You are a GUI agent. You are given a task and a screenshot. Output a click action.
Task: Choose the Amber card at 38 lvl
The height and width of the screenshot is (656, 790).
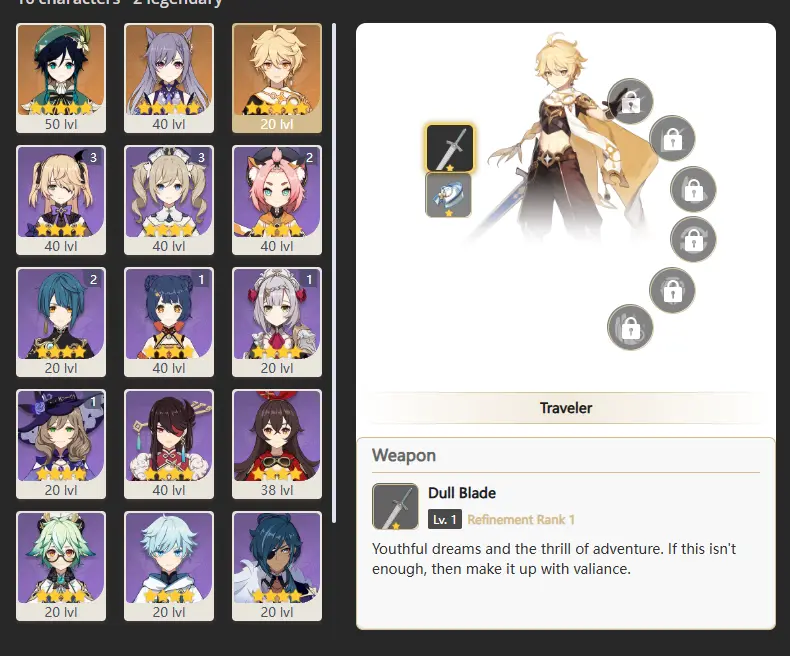(x=277, y=444)
